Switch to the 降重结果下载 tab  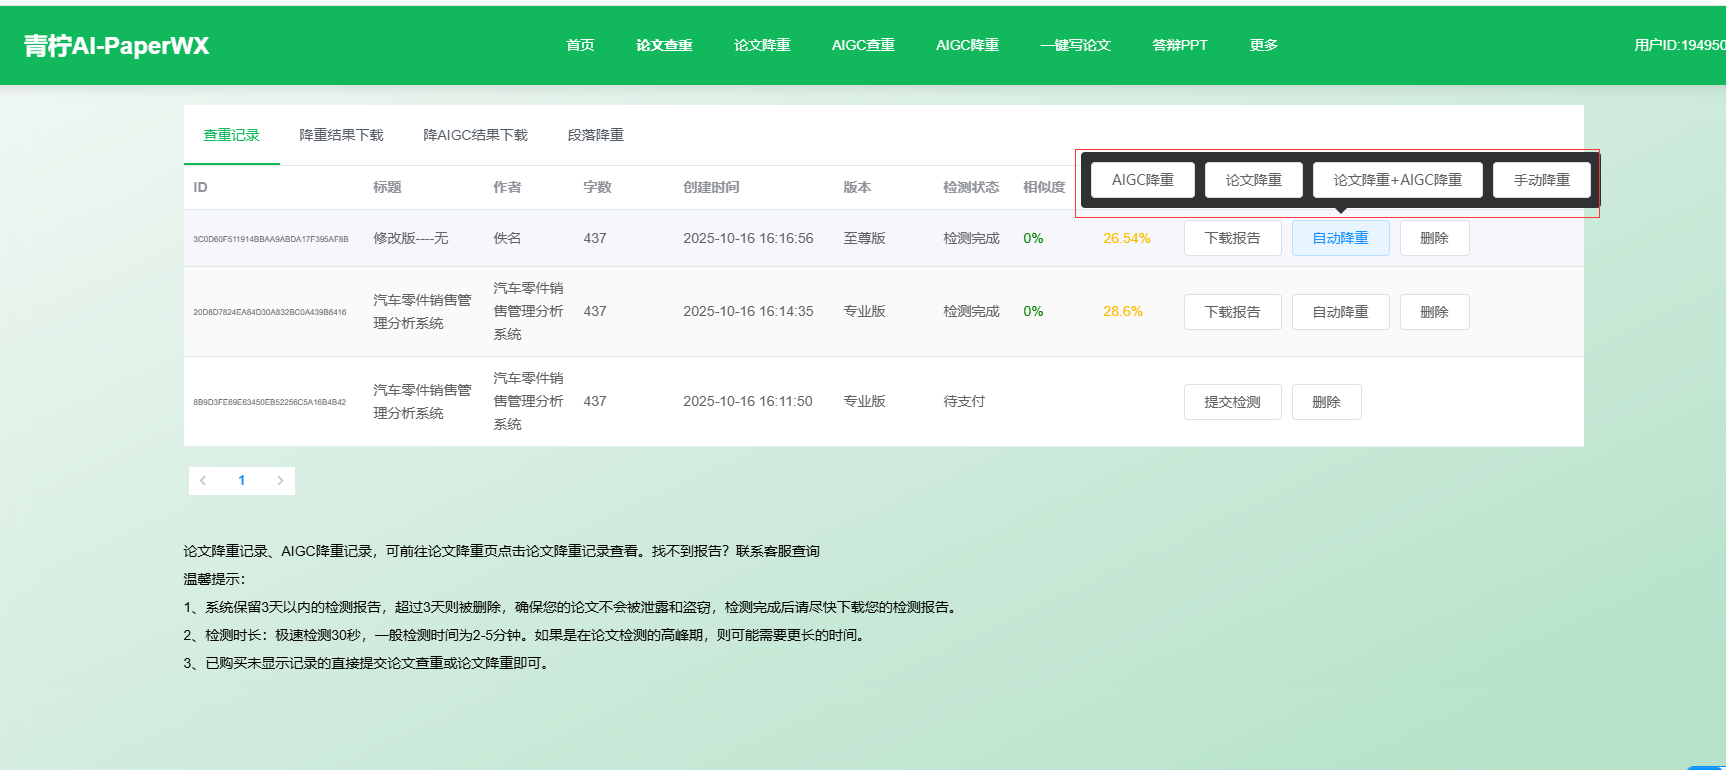341,135
